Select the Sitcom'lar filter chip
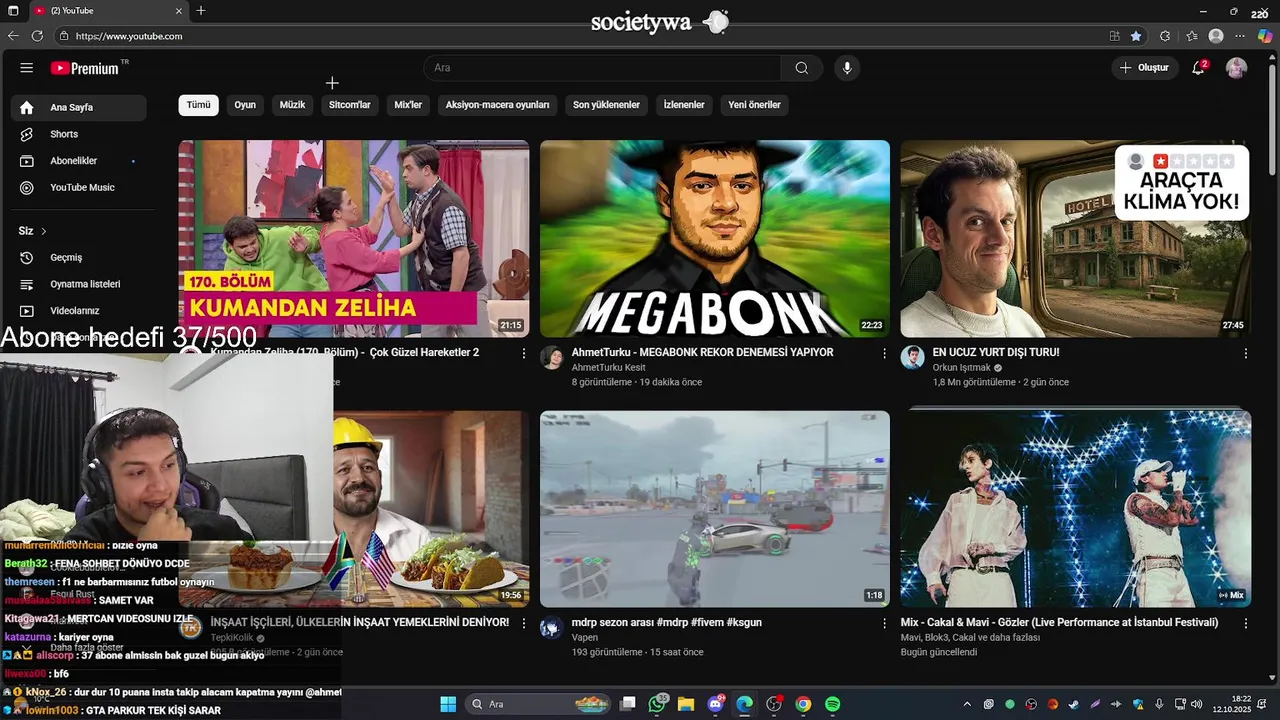This screenshot has width=1280, height=720. 350,105
